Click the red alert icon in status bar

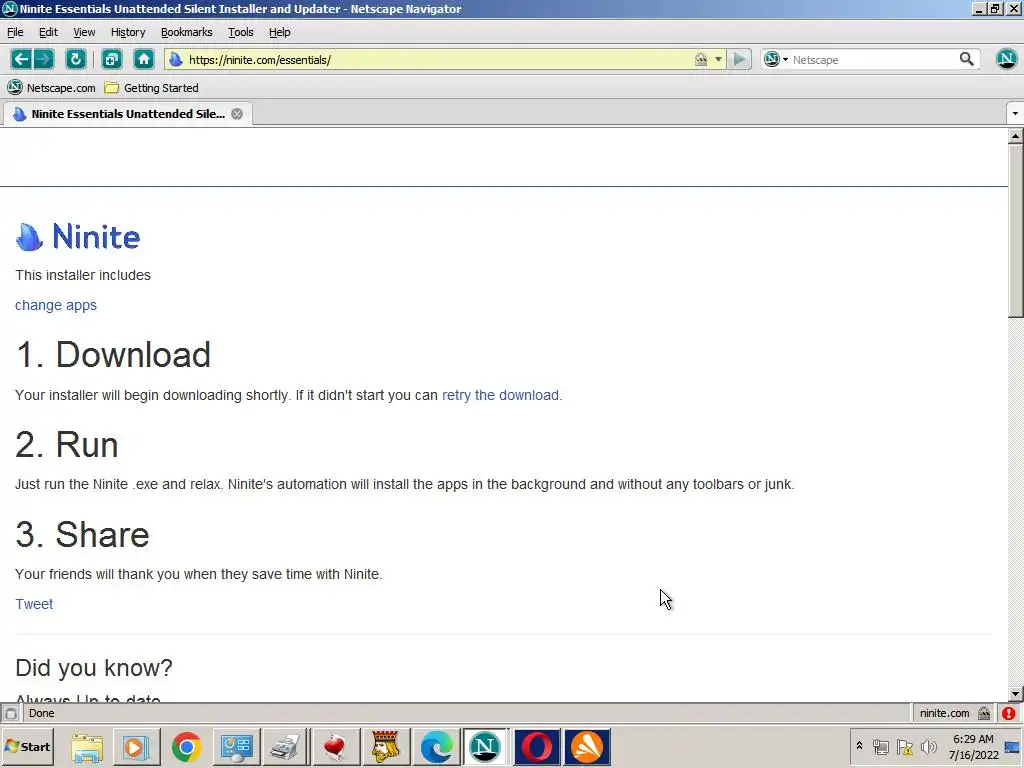(x=1009, y=713)
